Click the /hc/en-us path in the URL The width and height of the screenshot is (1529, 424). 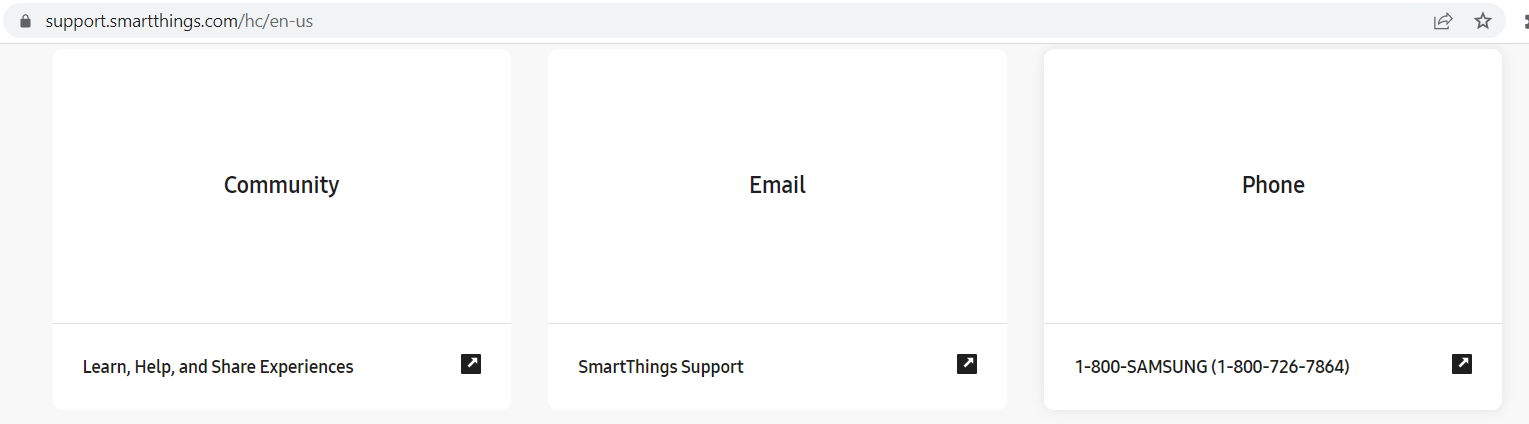[x=278, y=21]
